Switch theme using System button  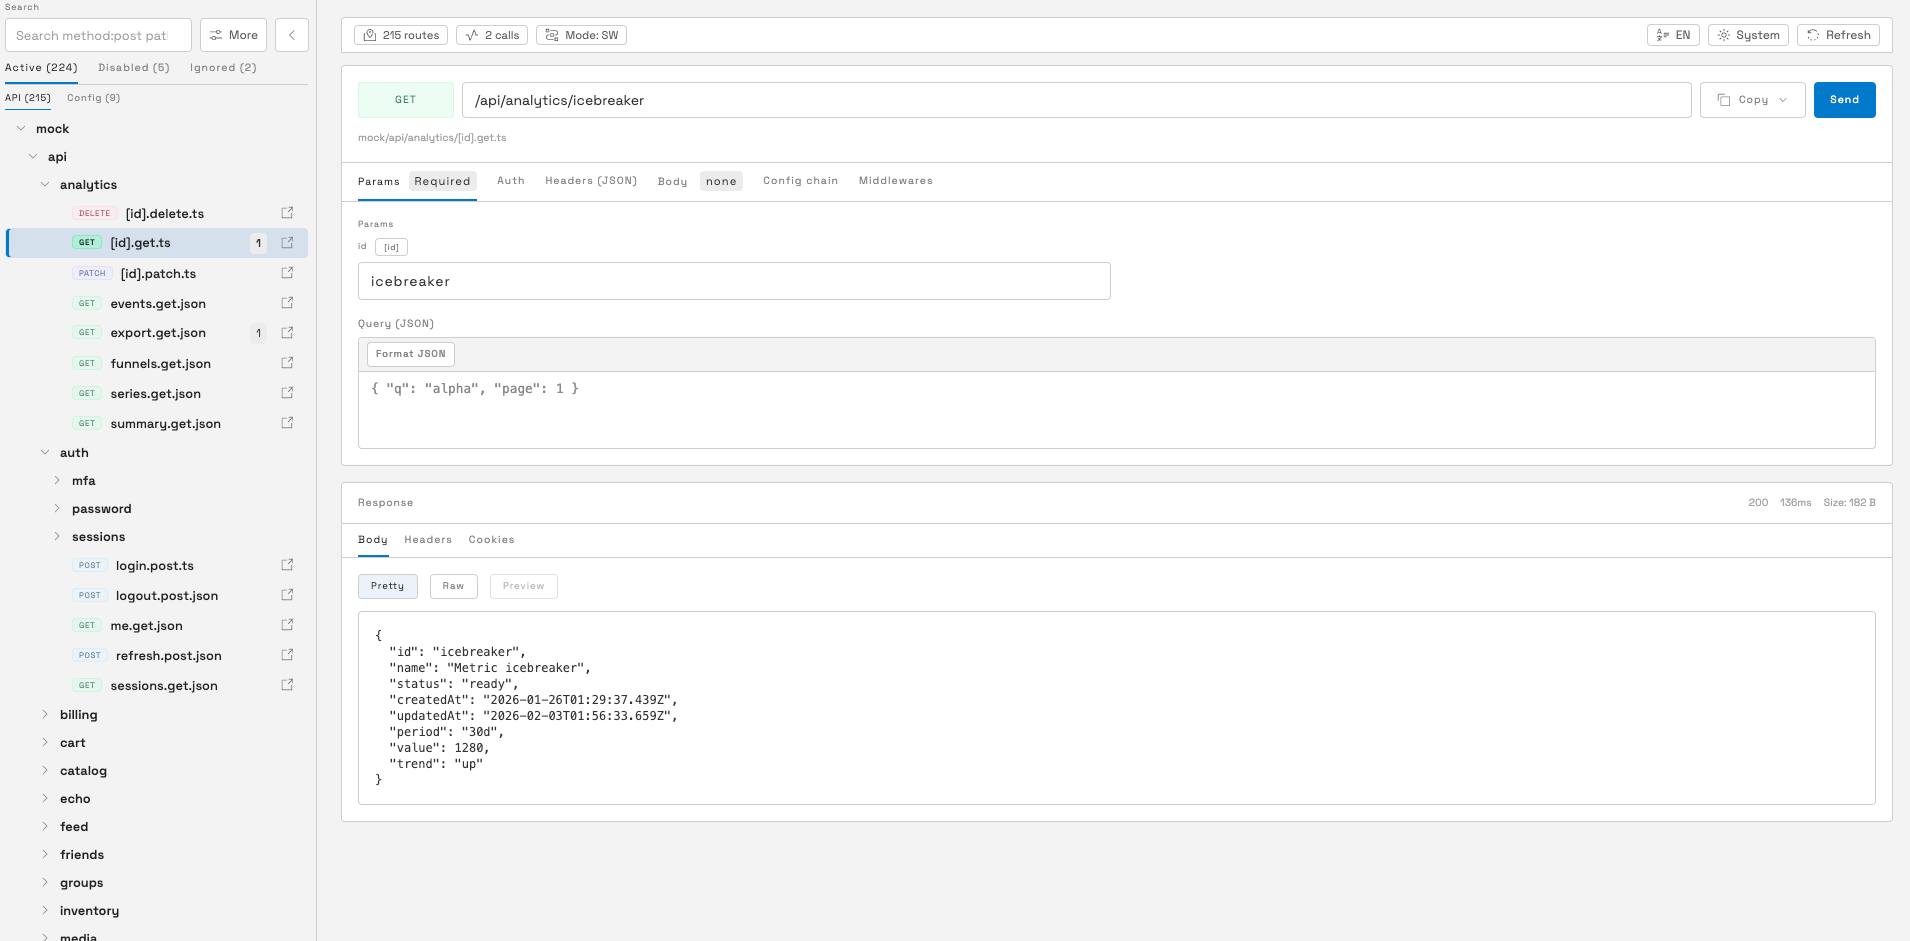pos(1748,35)
